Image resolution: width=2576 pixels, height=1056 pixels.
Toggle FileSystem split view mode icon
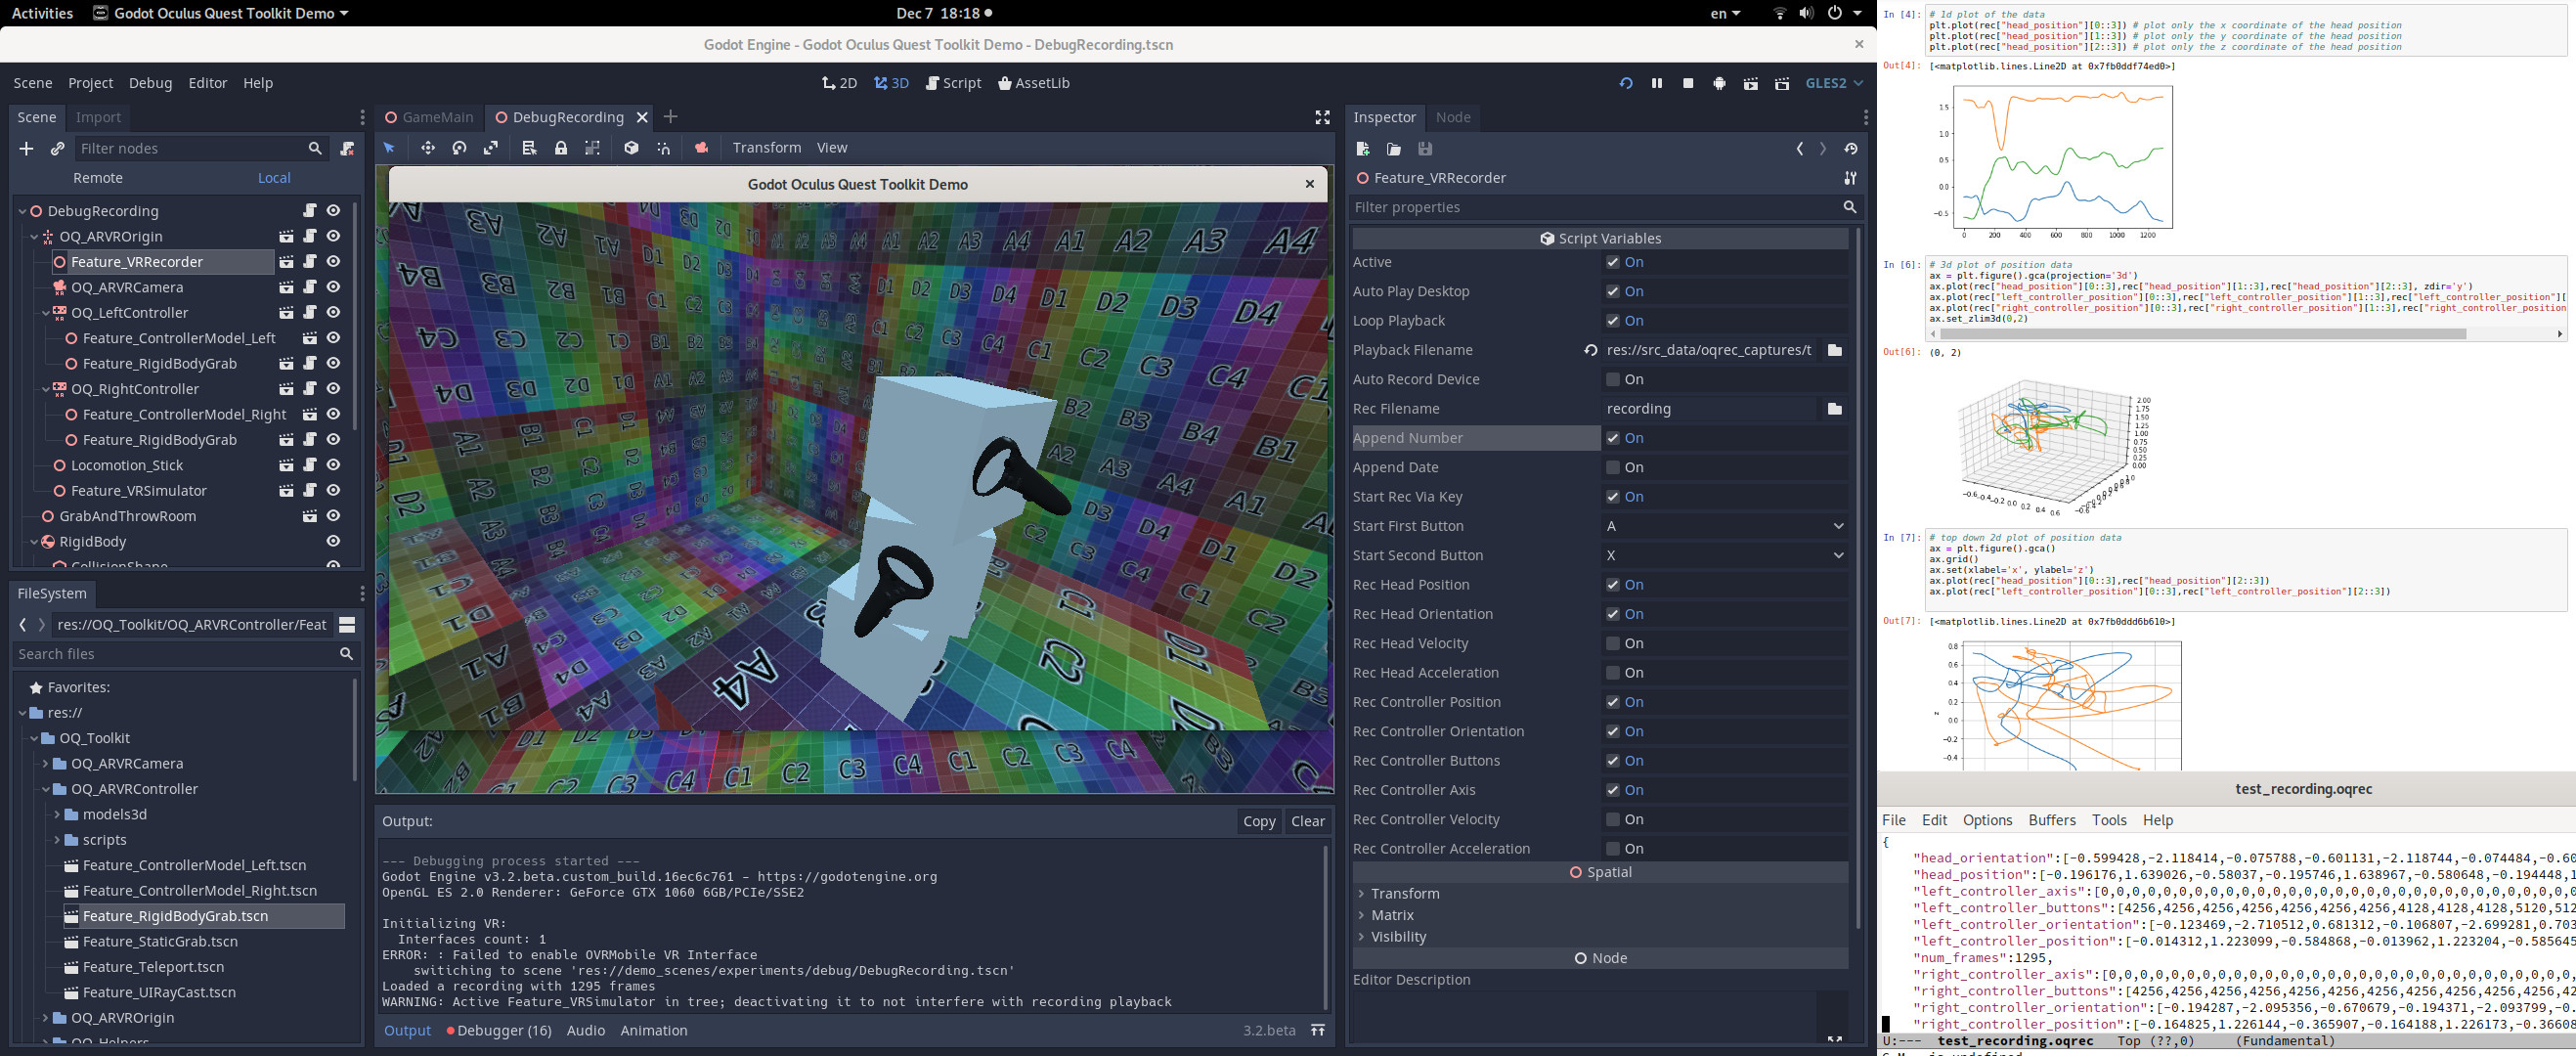click(347, 625)
